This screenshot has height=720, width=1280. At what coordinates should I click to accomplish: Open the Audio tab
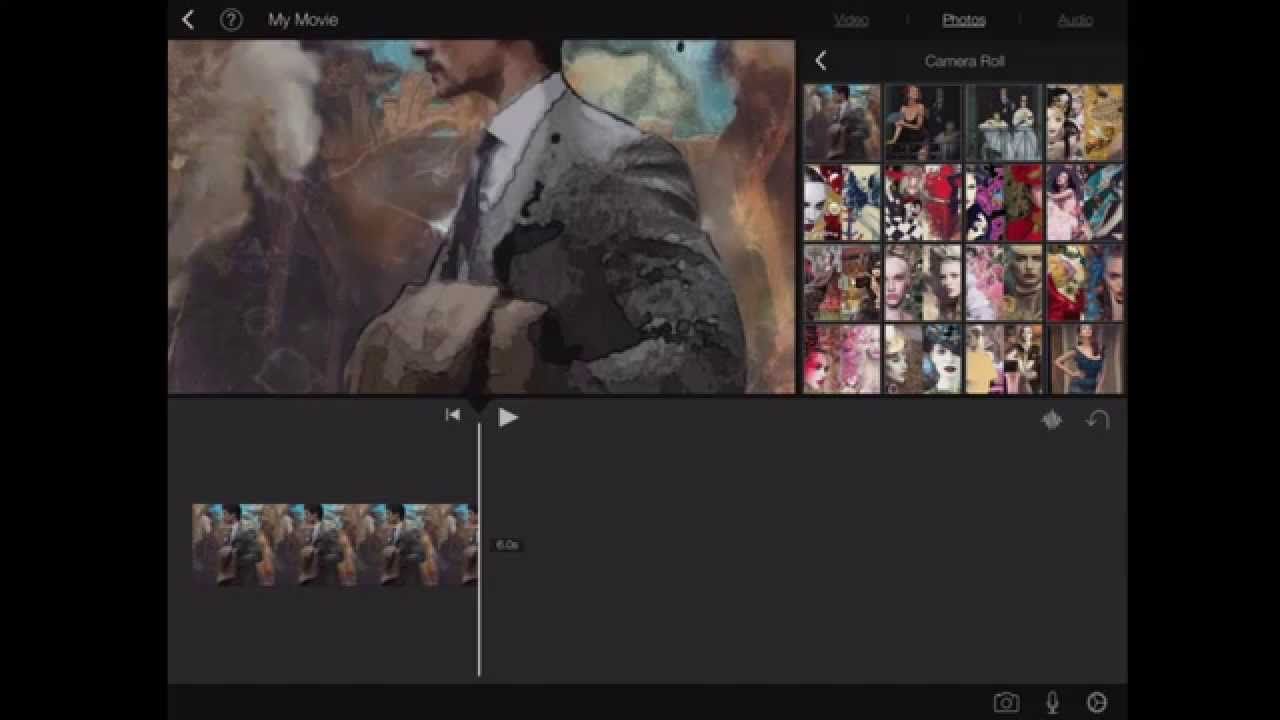click(1075, 20)
